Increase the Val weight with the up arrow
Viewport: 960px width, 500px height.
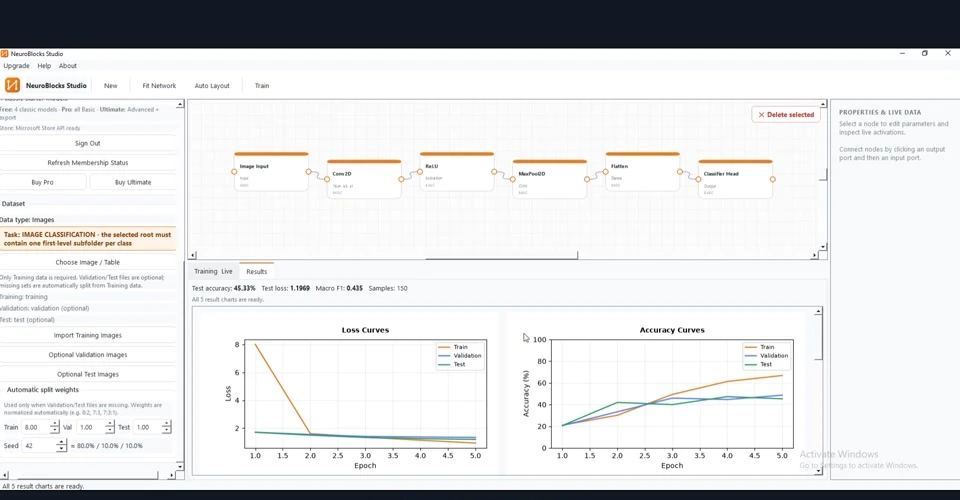click(x=110, y=424)
